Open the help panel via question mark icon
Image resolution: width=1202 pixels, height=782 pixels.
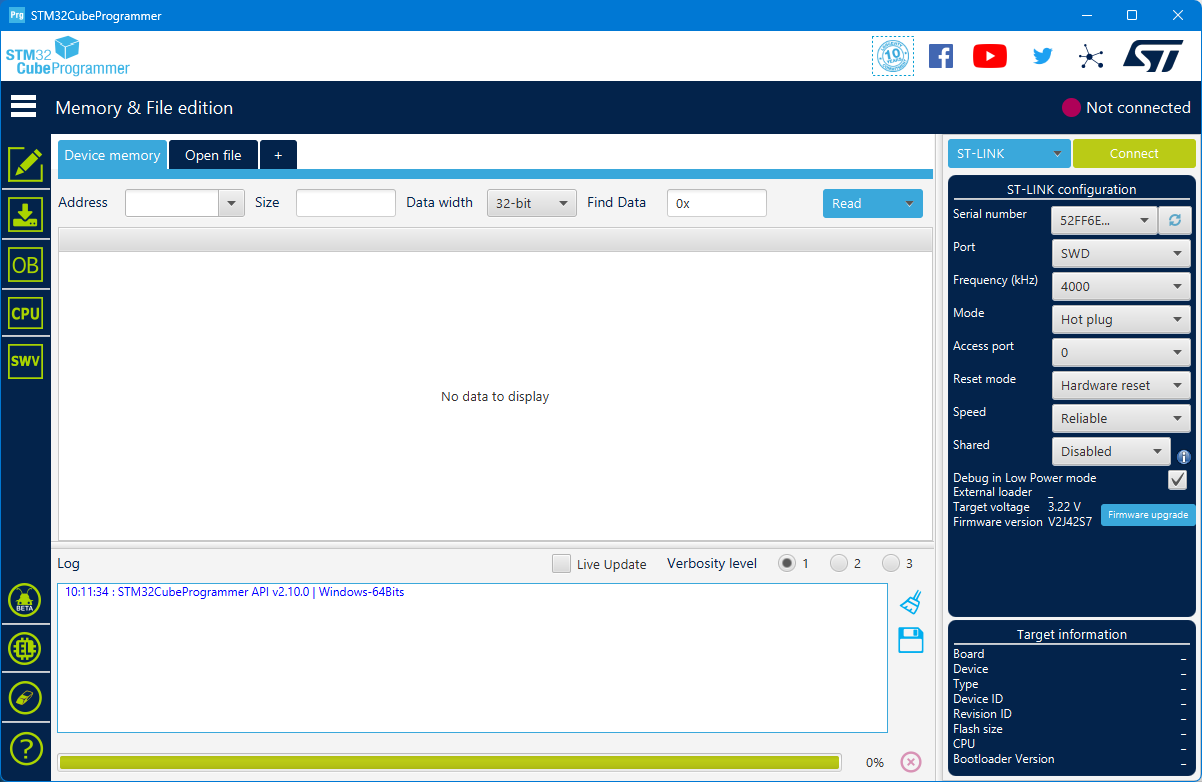(x=24, y=748)
